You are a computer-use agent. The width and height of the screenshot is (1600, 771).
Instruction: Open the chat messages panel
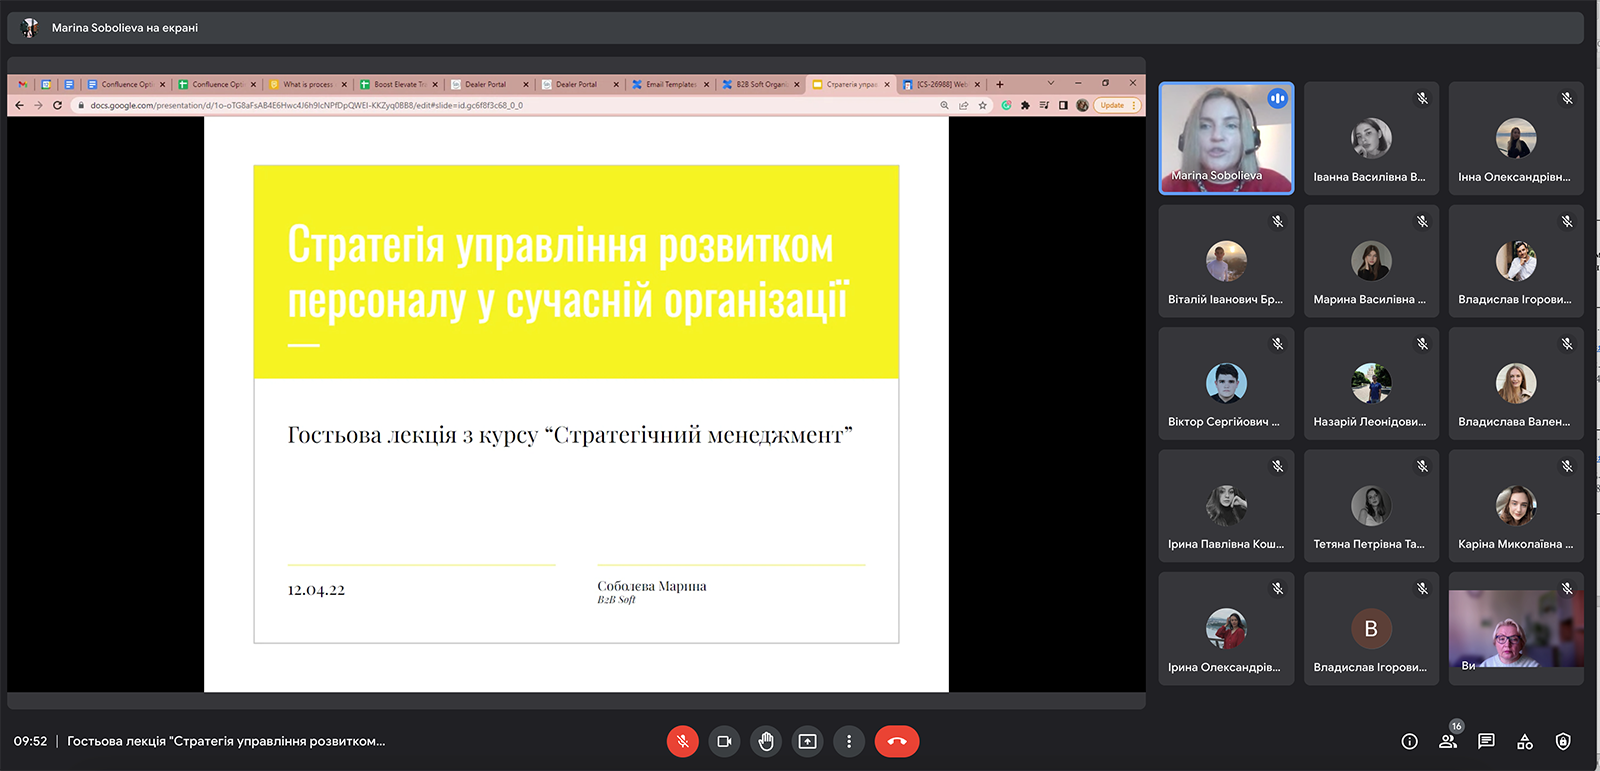1486,741
